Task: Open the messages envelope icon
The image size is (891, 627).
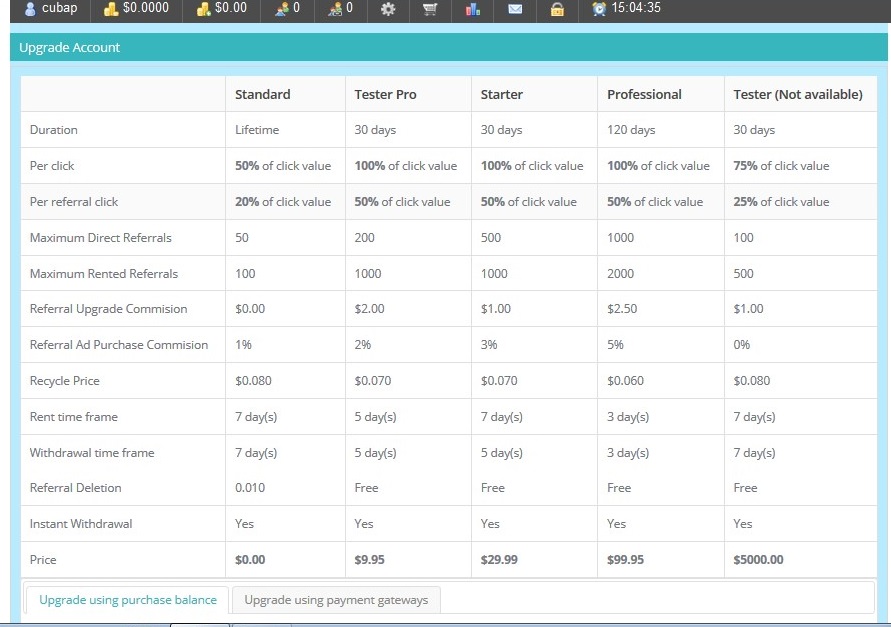Action: tap(515, 9)
